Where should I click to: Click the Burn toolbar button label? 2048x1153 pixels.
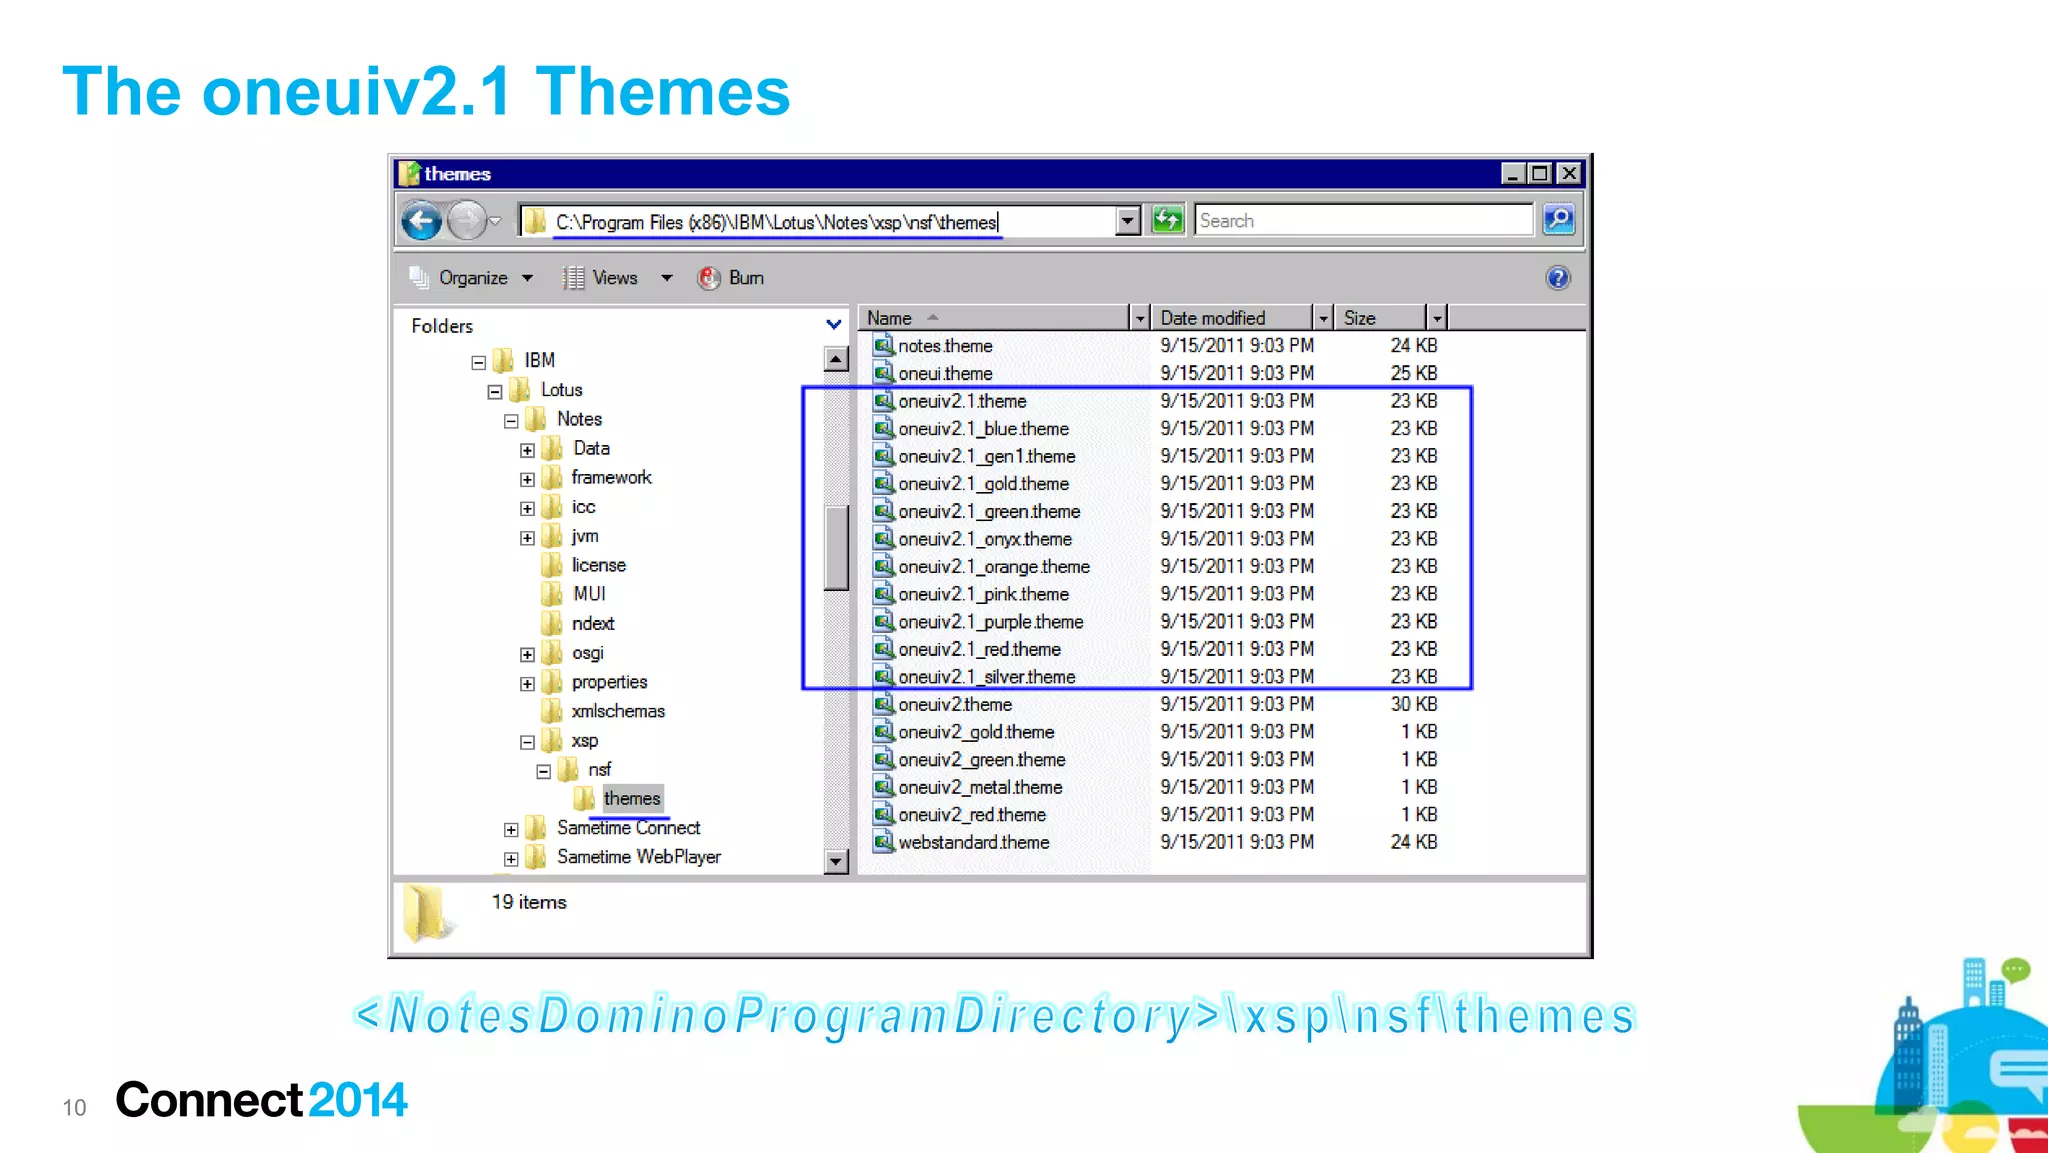[746, 278]
